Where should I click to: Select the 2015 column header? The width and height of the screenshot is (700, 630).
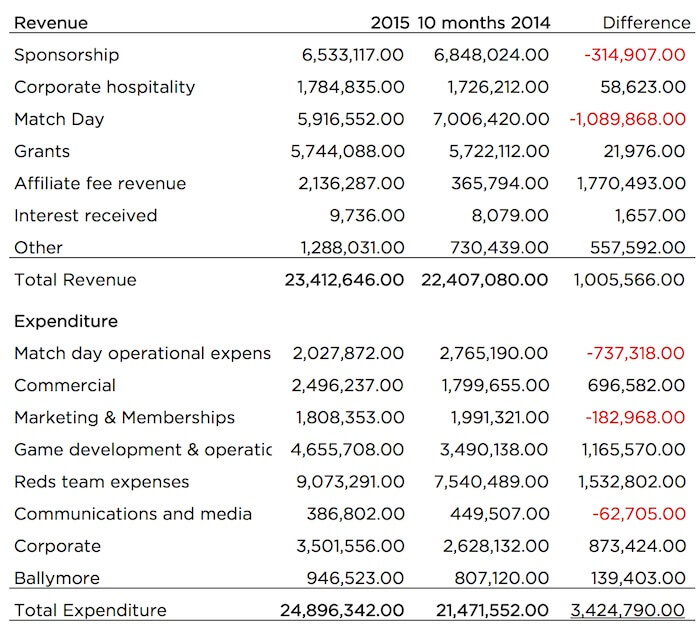pos(390,23)
